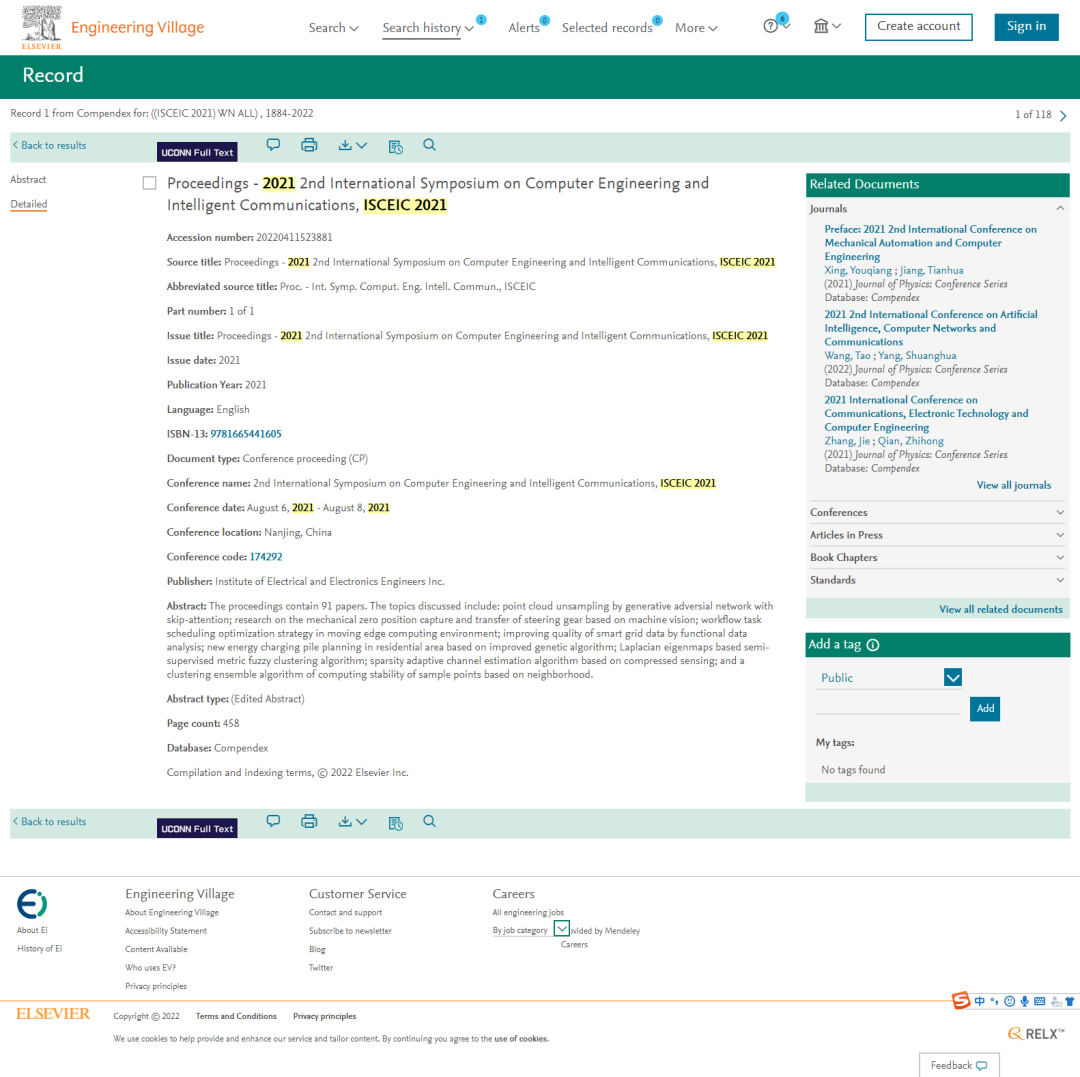Click the print icon in top toolbar
1080x1077 pixels.
pos(309,145)
